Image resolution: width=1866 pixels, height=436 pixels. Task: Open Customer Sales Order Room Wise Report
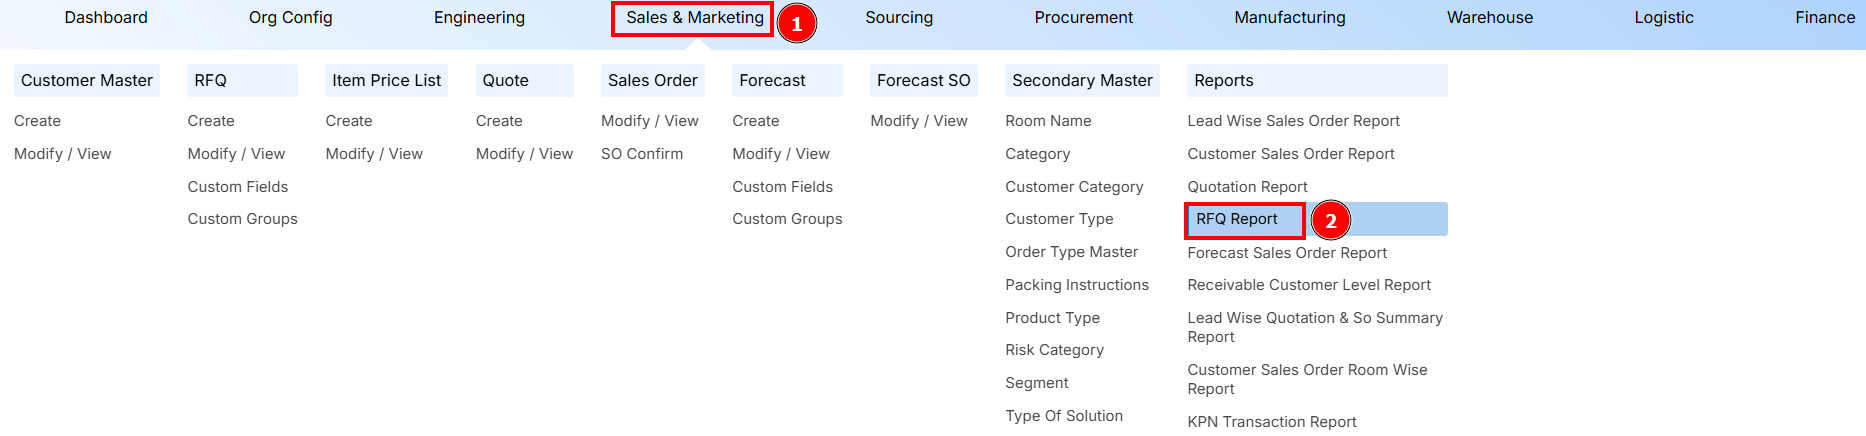1307,379
